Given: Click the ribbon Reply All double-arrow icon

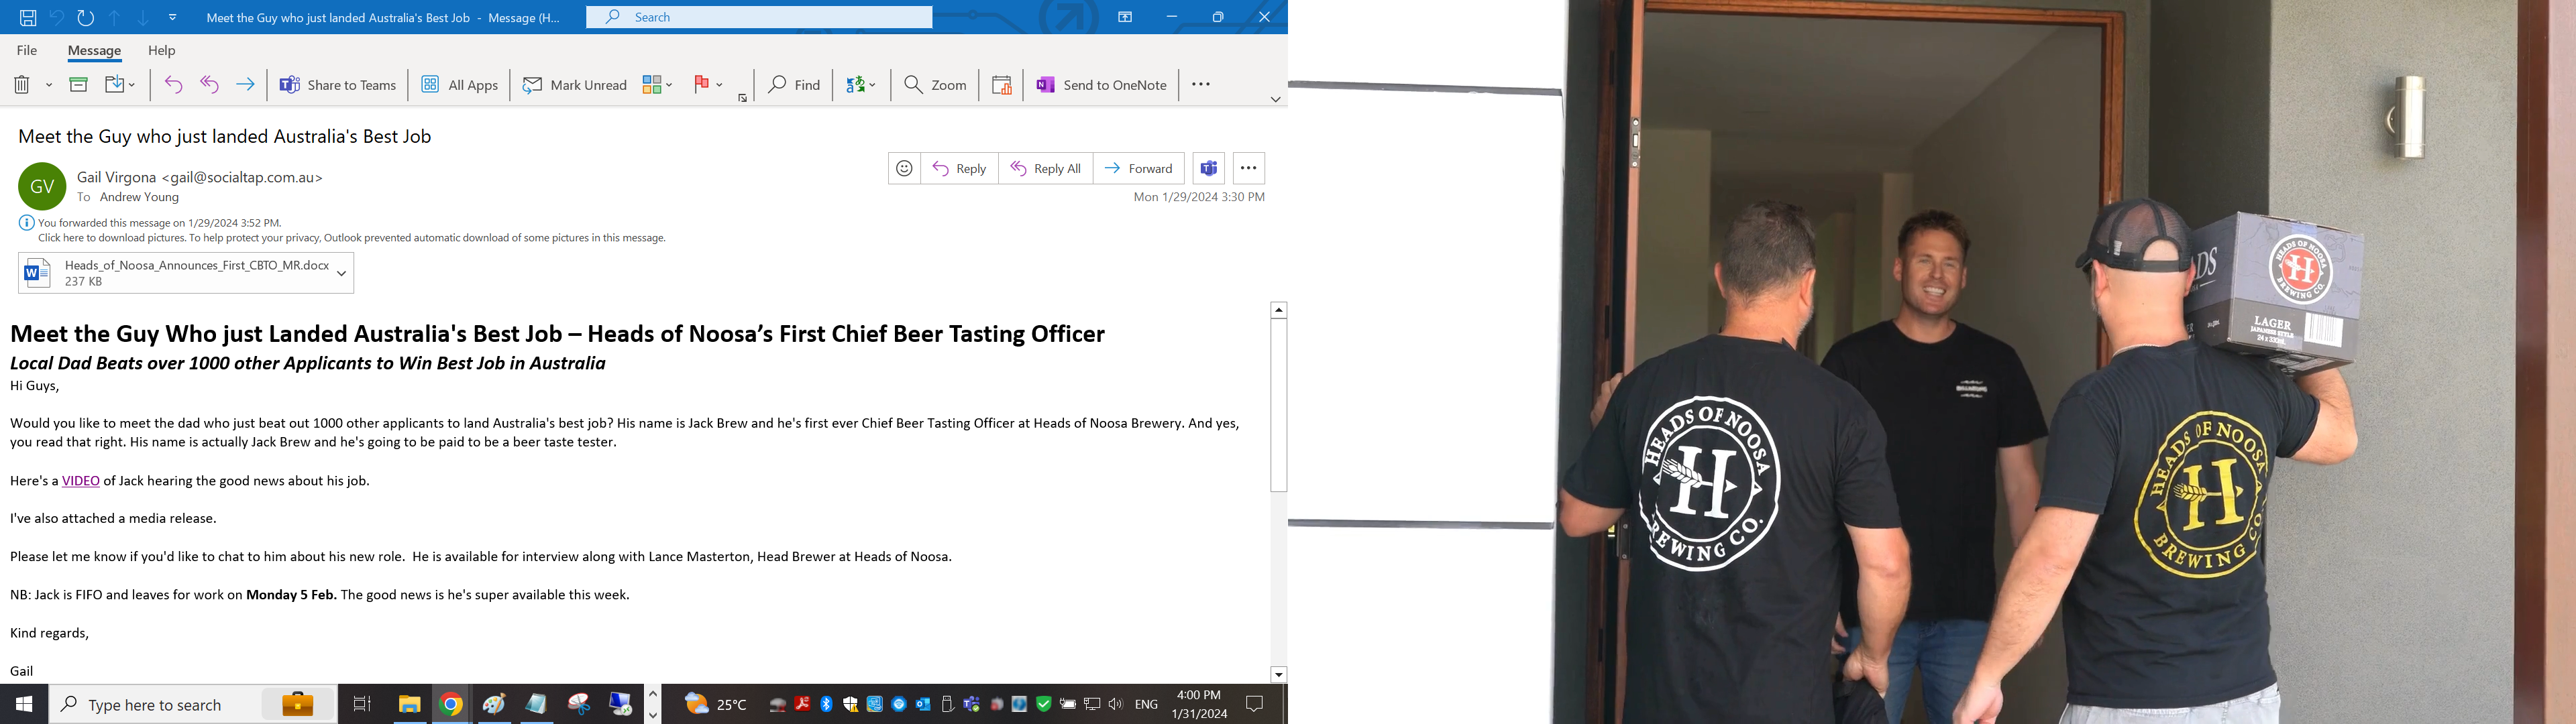Looking at the screenshot, I should [x=209, y=85].
